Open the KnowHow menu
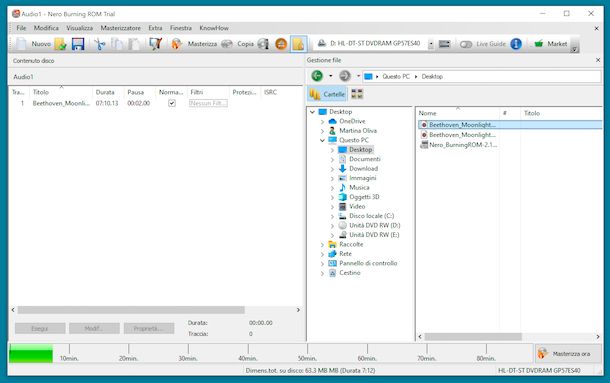 tap(214, 28)
